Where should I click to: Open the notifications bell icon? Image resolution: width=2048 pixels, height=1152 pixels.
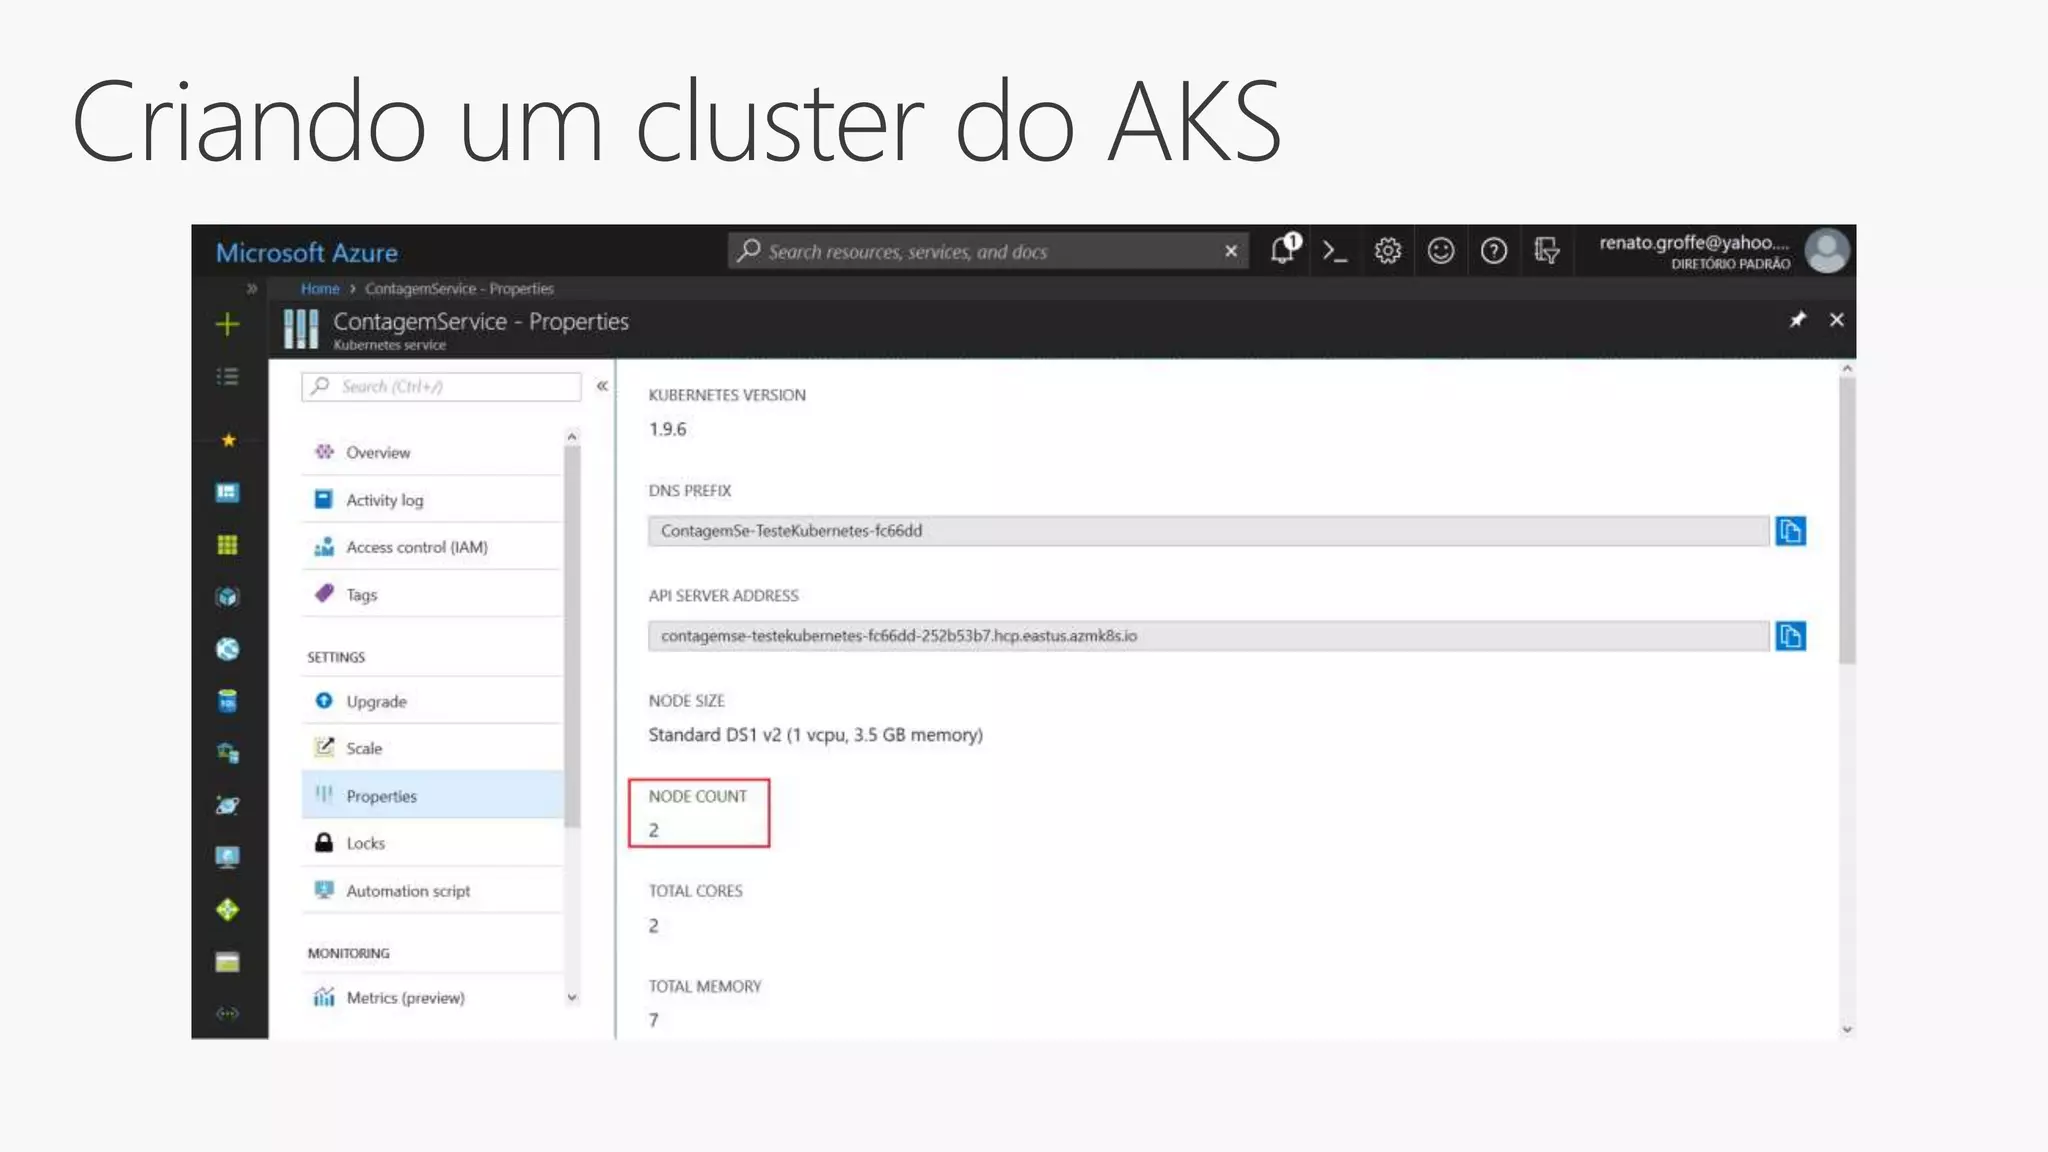click(1284, 250)
